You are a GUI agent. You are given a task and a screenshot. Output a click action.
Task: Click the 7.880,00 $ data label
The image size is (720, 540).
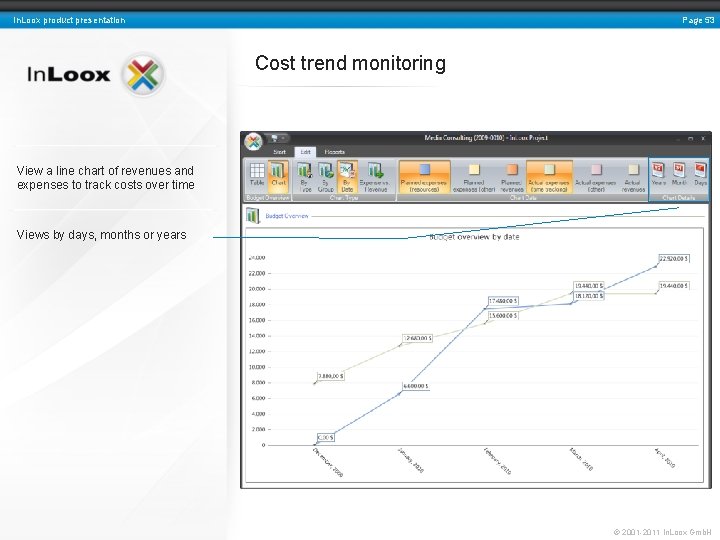pos(331,376)
